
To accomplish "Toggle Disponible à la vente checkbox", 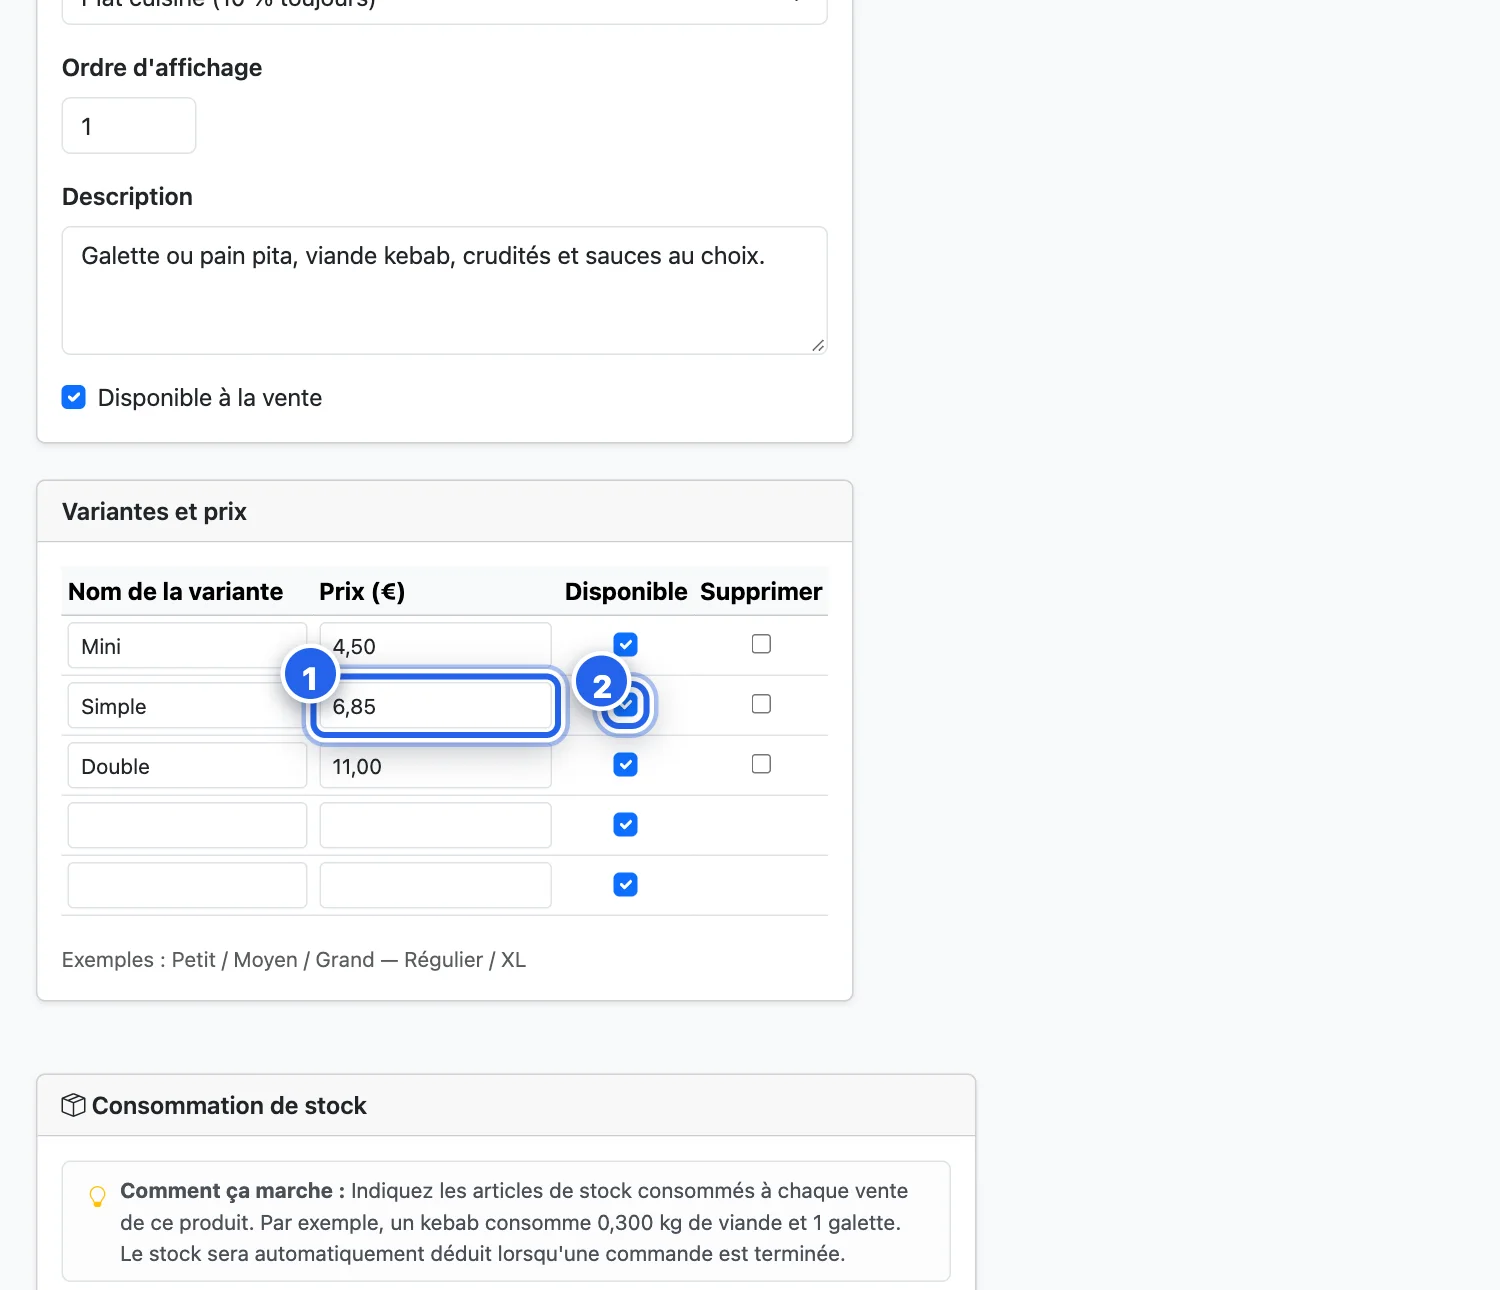I will [74, 398].
